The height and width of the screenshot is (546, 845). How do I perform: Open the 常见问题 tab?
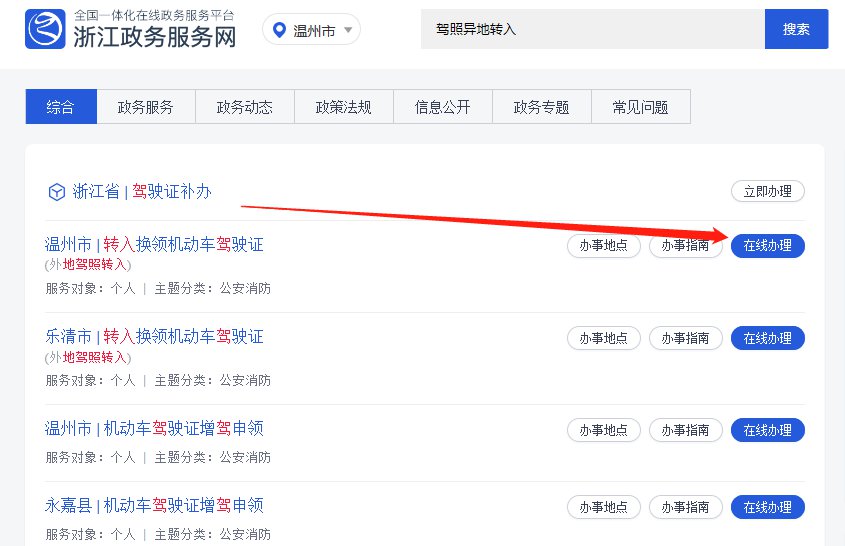(x=640, y=107)
